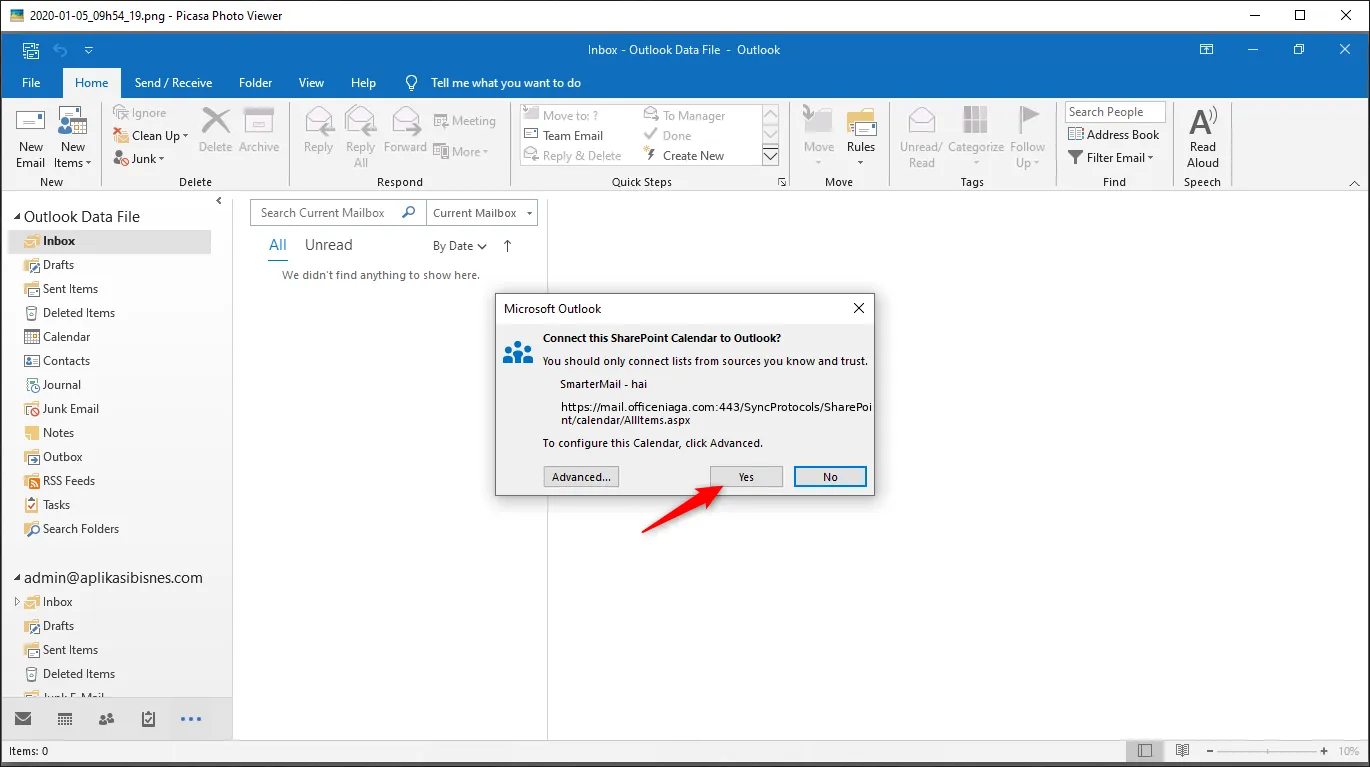
Task: Collapse Outlook Data File tree
Action: click(17, 217)
